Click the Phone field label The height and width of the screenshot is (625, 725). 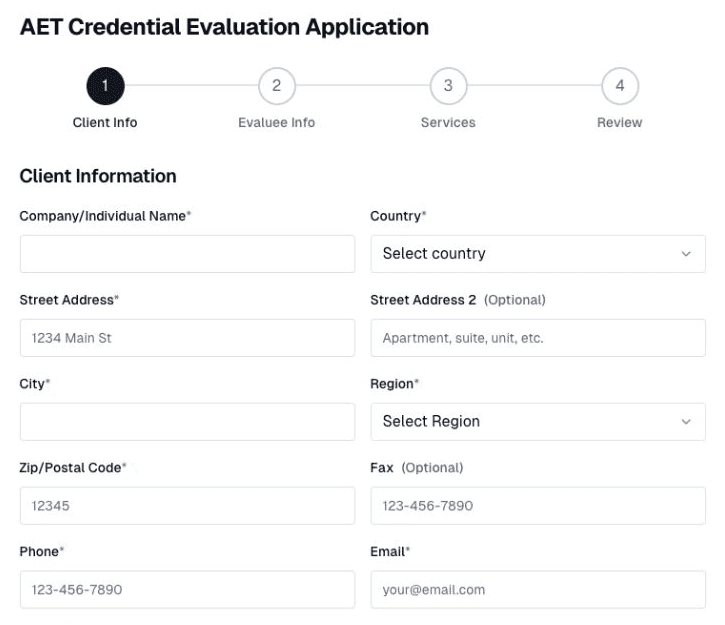pos(41,551)
